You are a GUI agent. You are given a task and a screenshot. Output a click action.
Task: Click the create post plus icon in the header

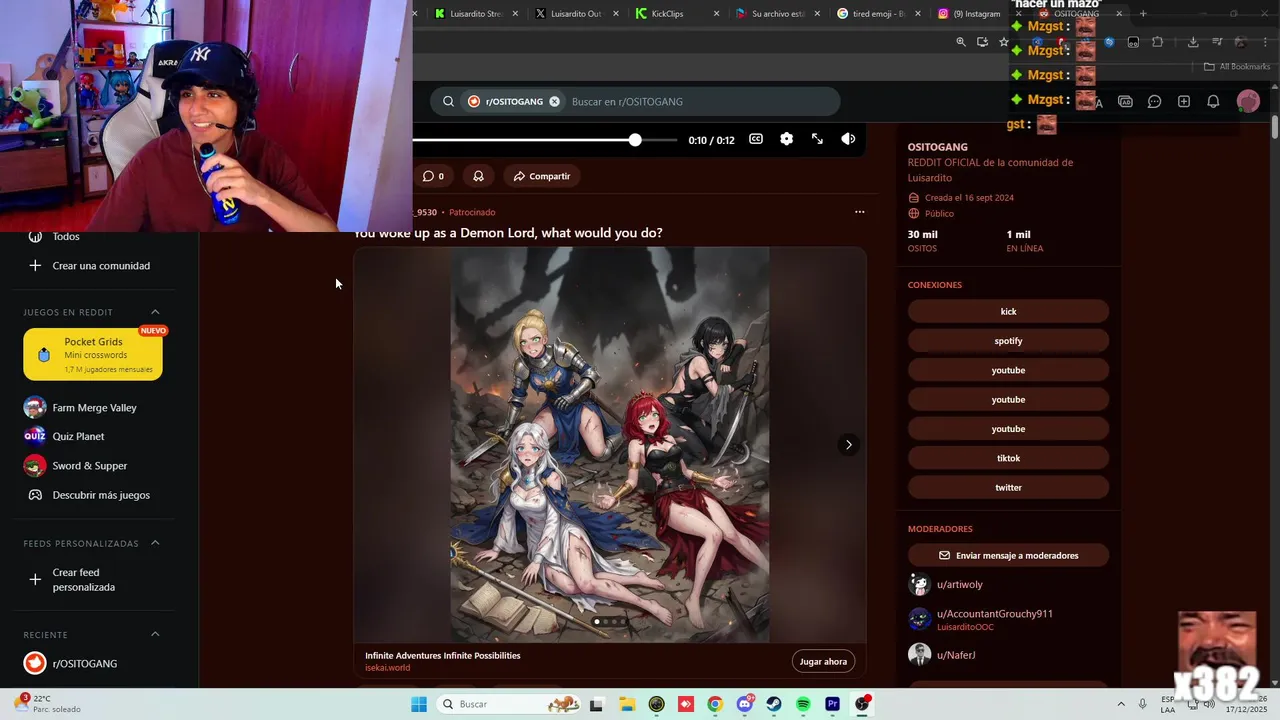click(1184, 101)
